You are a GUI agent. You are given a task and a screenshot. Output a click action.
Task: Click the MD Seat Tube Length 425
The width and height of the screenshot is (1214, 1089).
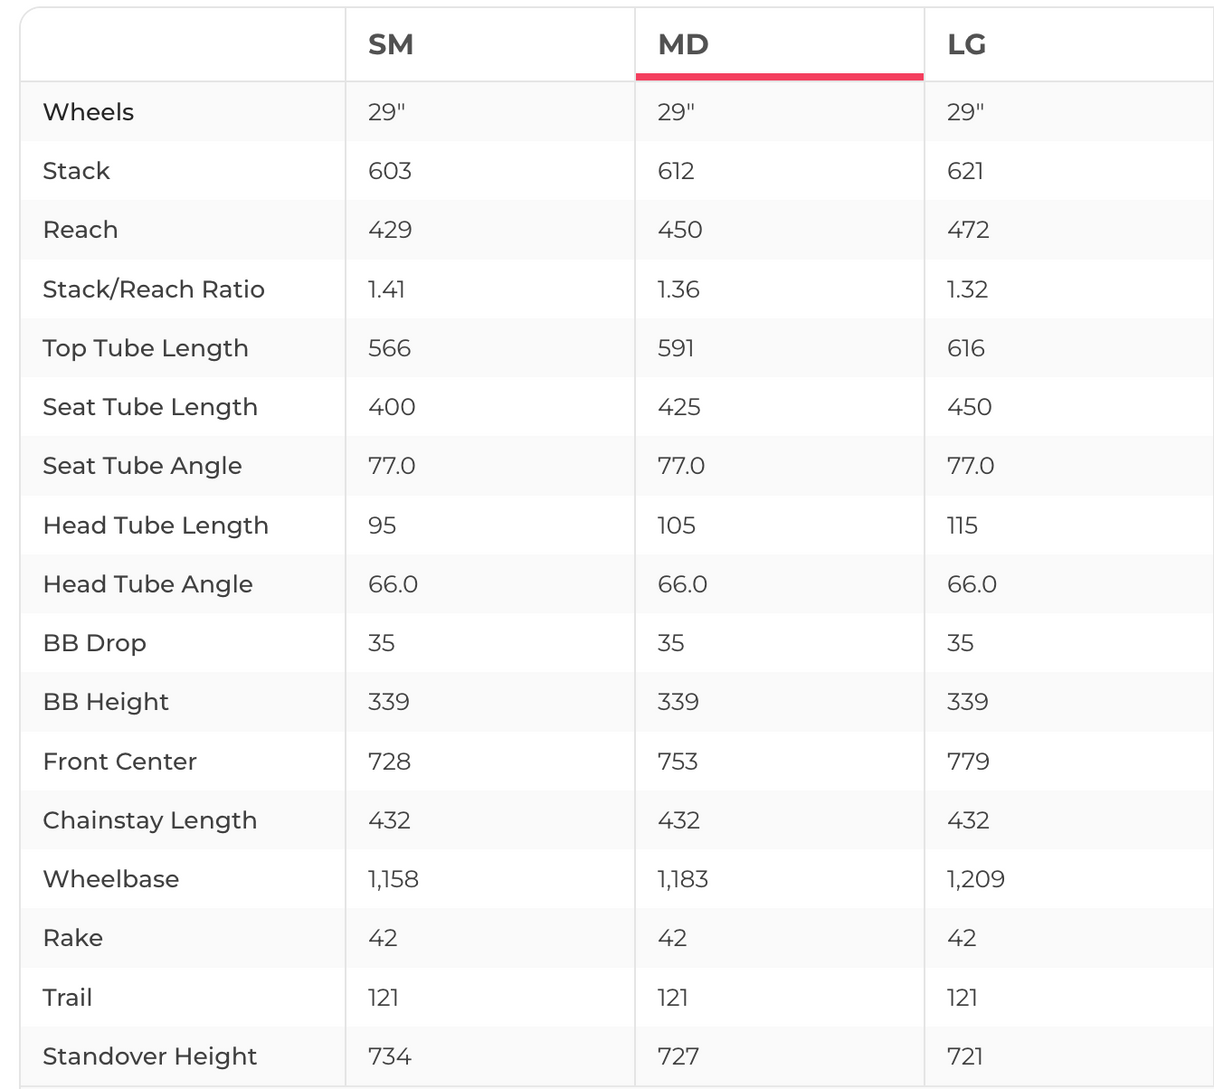(x=679, y=407)
